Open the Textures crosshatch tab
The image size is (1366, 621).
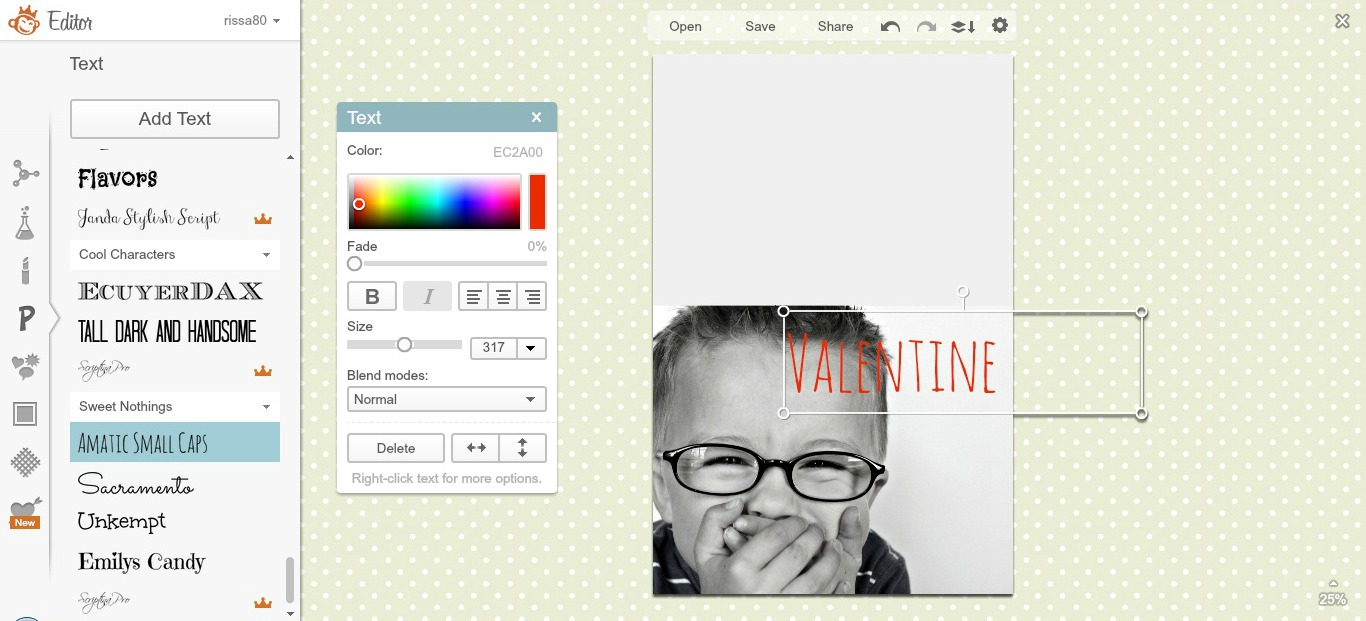(x=25, y=462)
